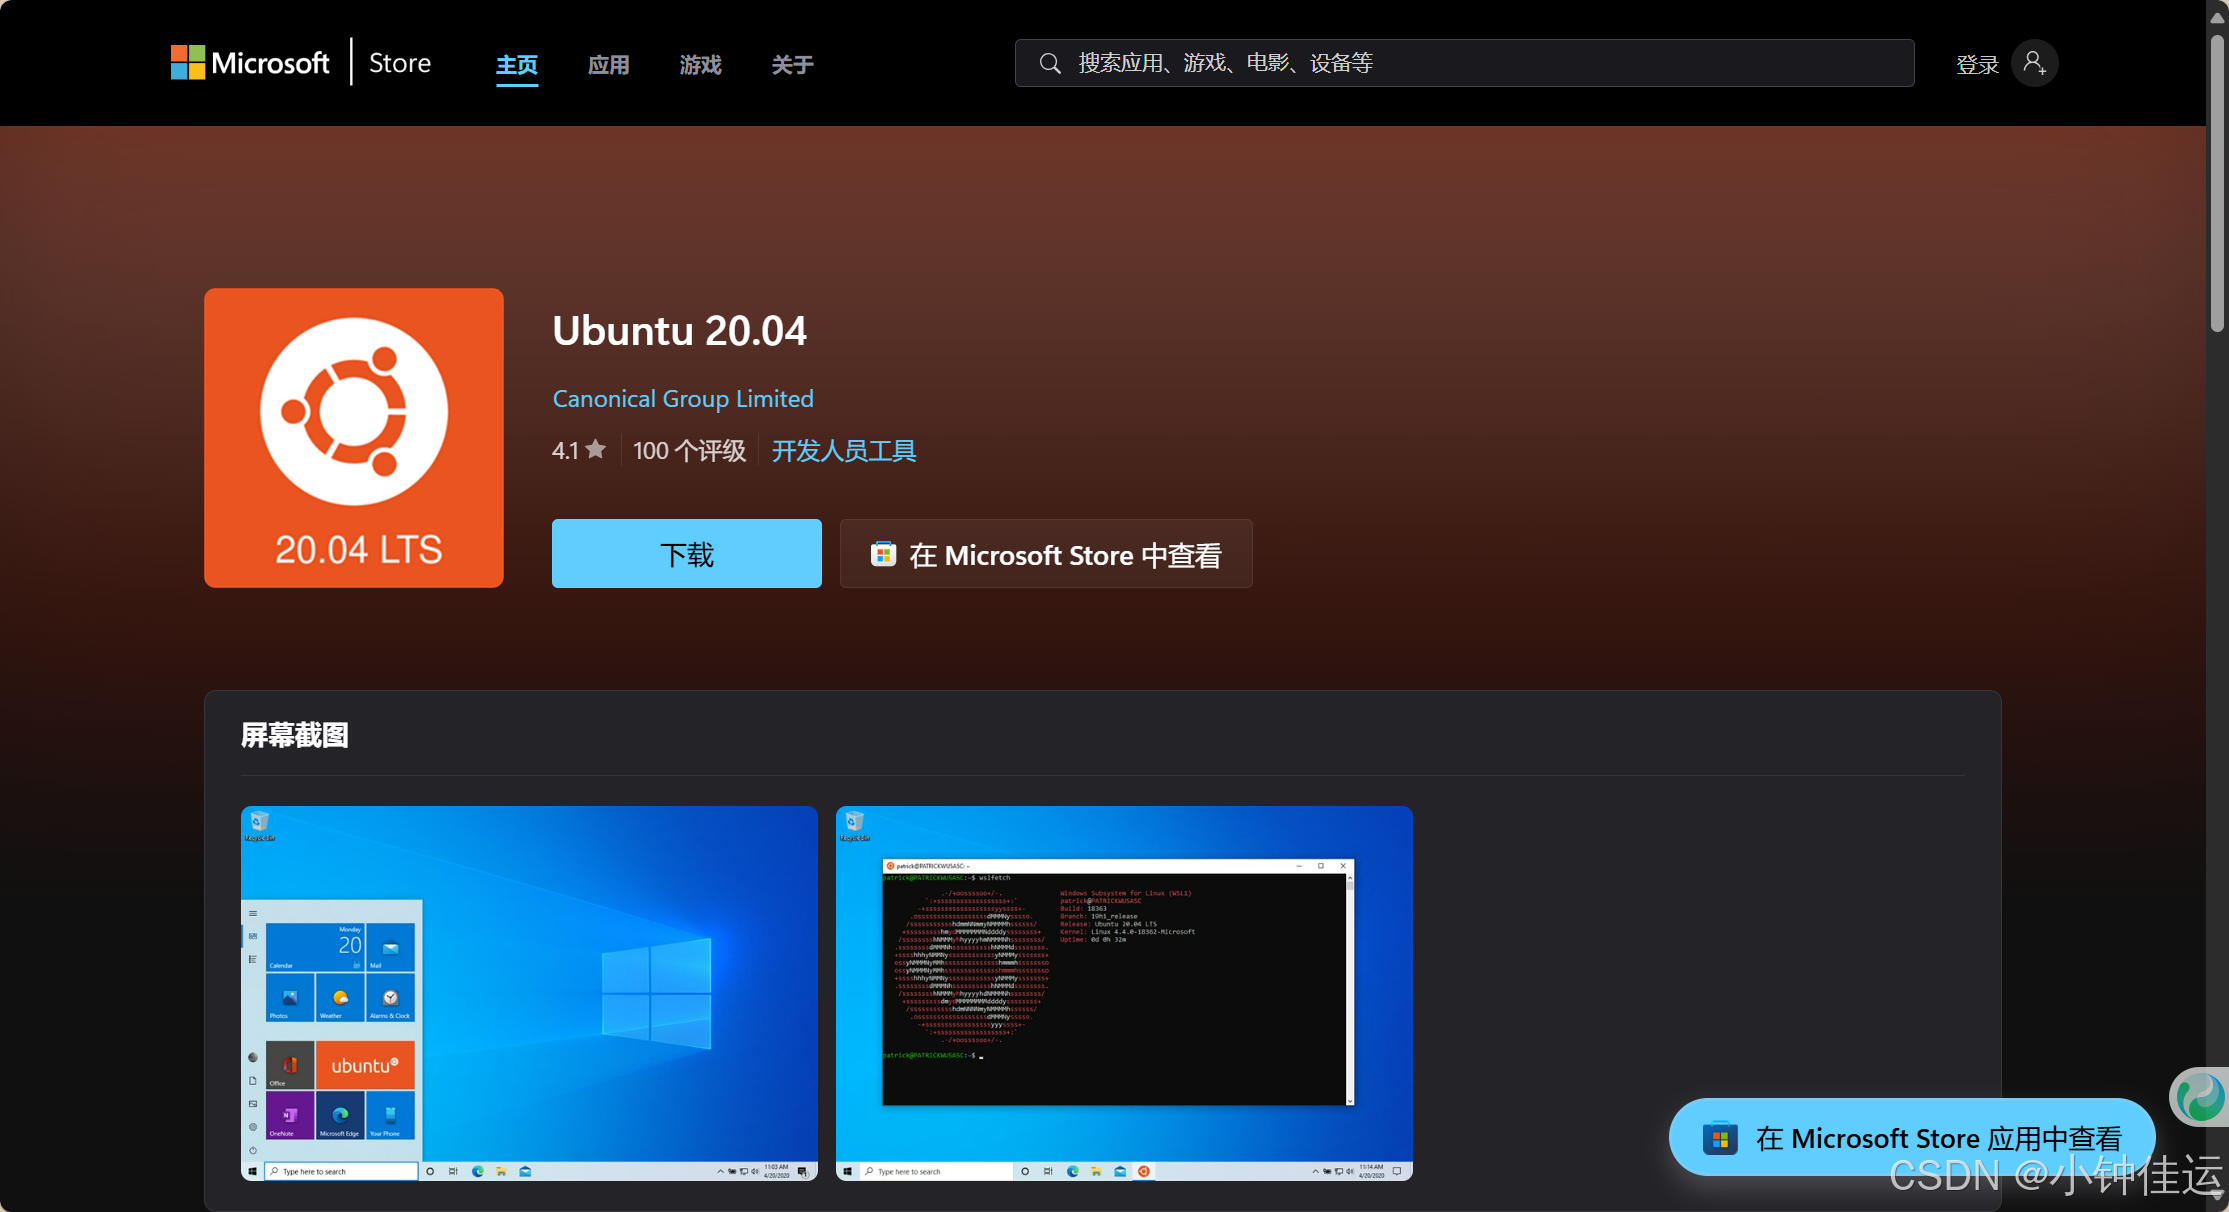Open the 开发人员工具 category link
2229x1212 pixels.
point(844,451)
